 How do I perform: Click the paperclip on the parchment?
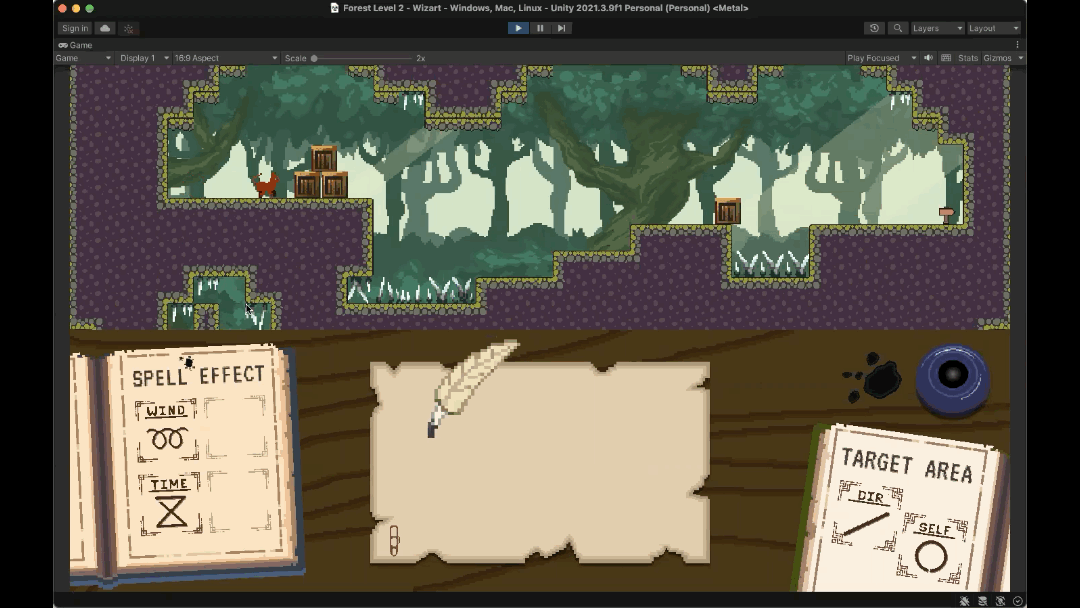pos(395,541)
